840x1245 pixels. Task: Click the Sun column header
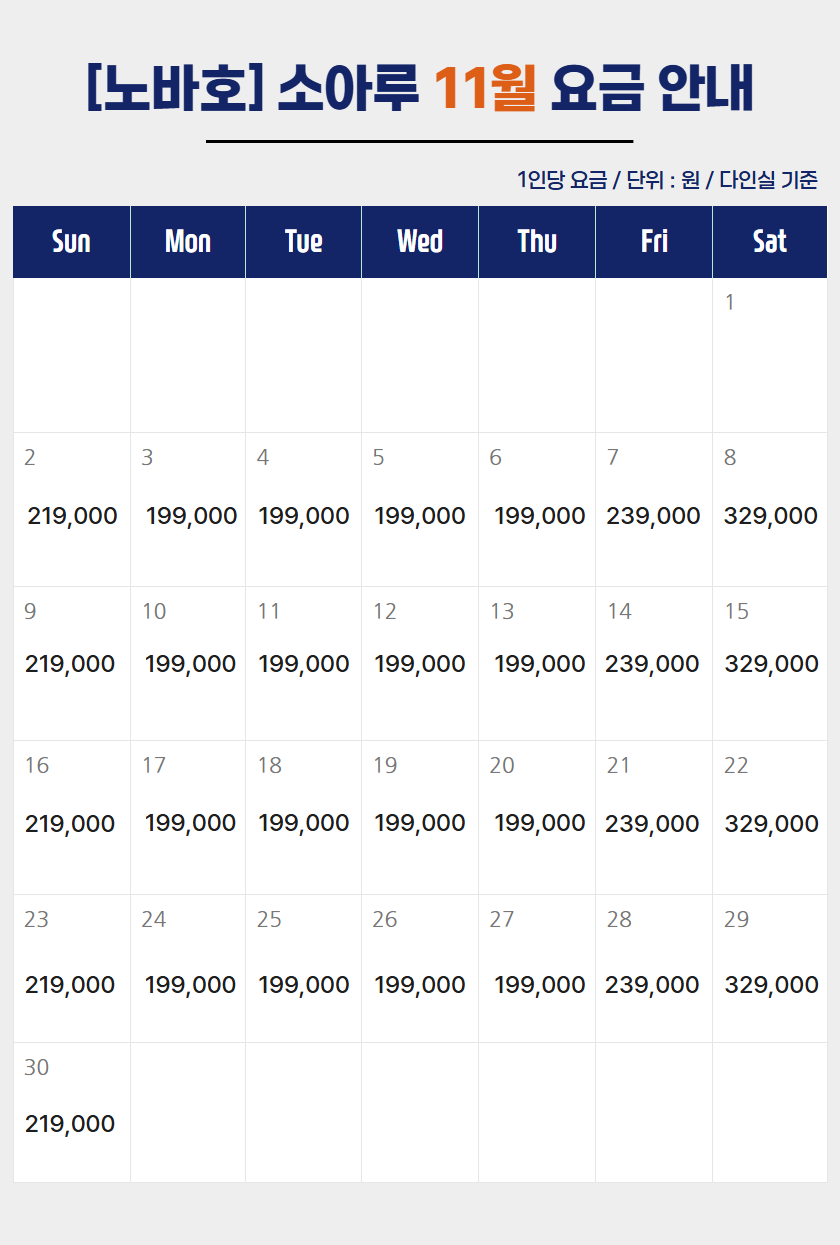pos(71,241)
